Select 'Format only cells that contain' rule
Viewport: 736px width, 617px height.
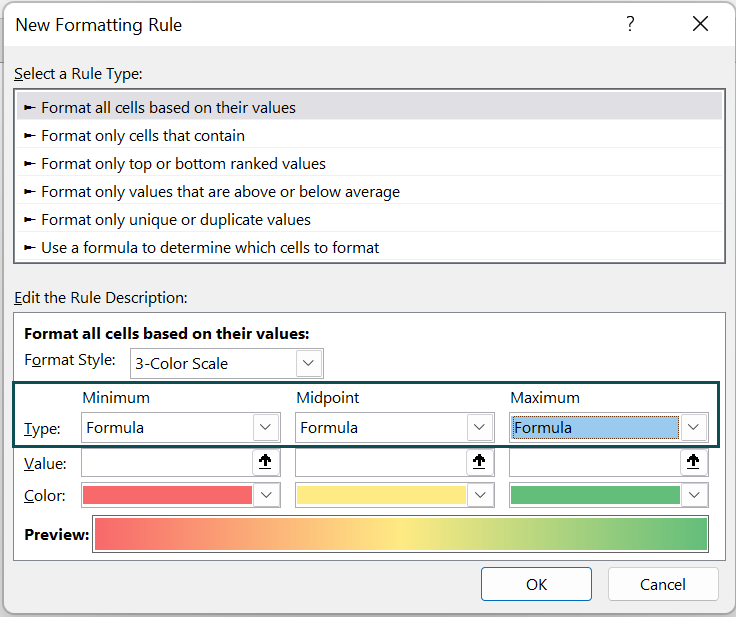(x=369, y=135)
